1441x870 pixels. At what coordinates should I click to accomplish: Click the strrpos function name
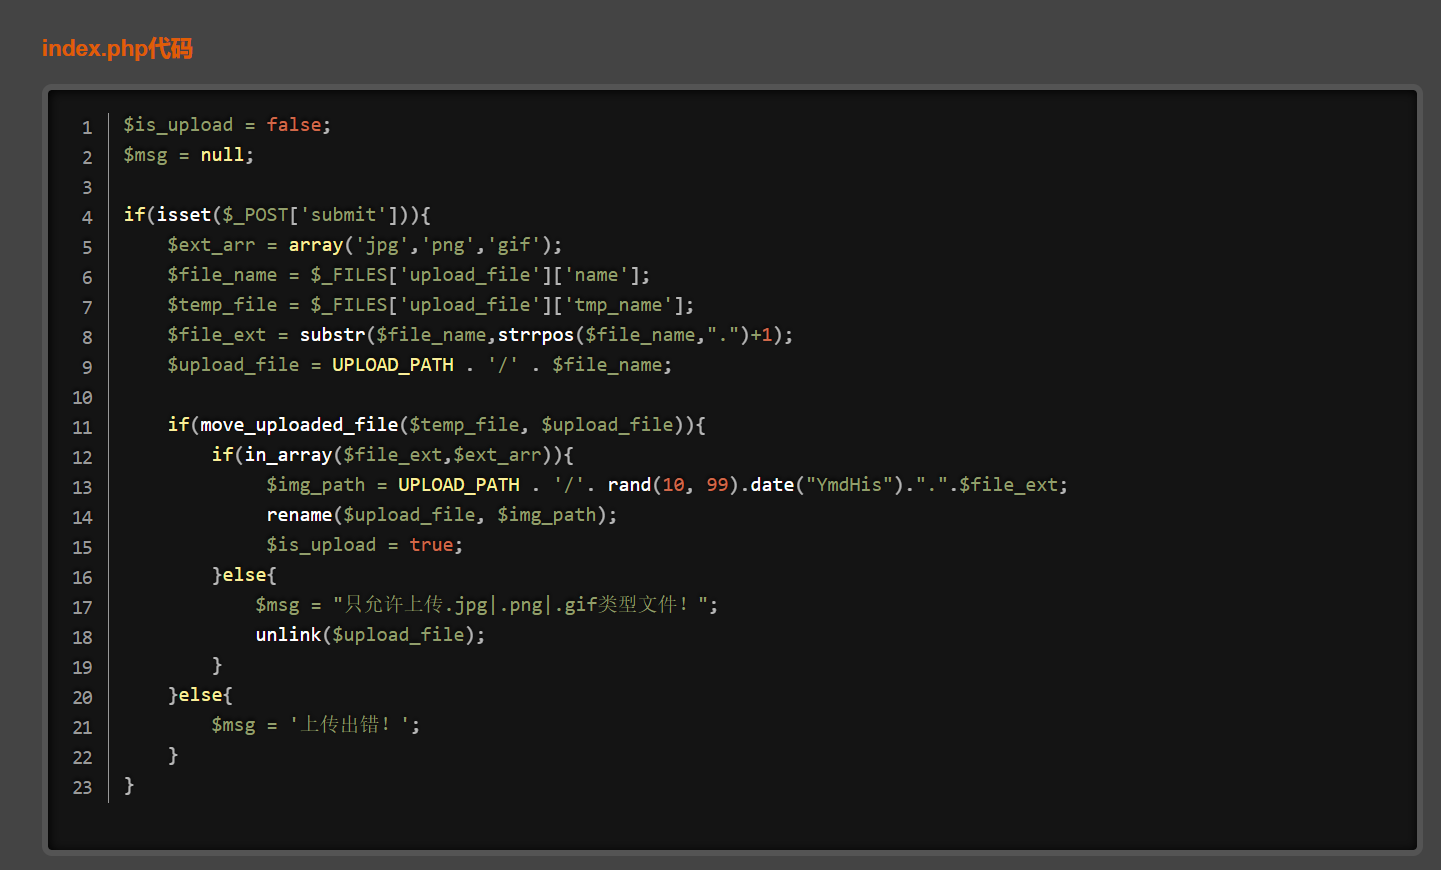[536, 335]
